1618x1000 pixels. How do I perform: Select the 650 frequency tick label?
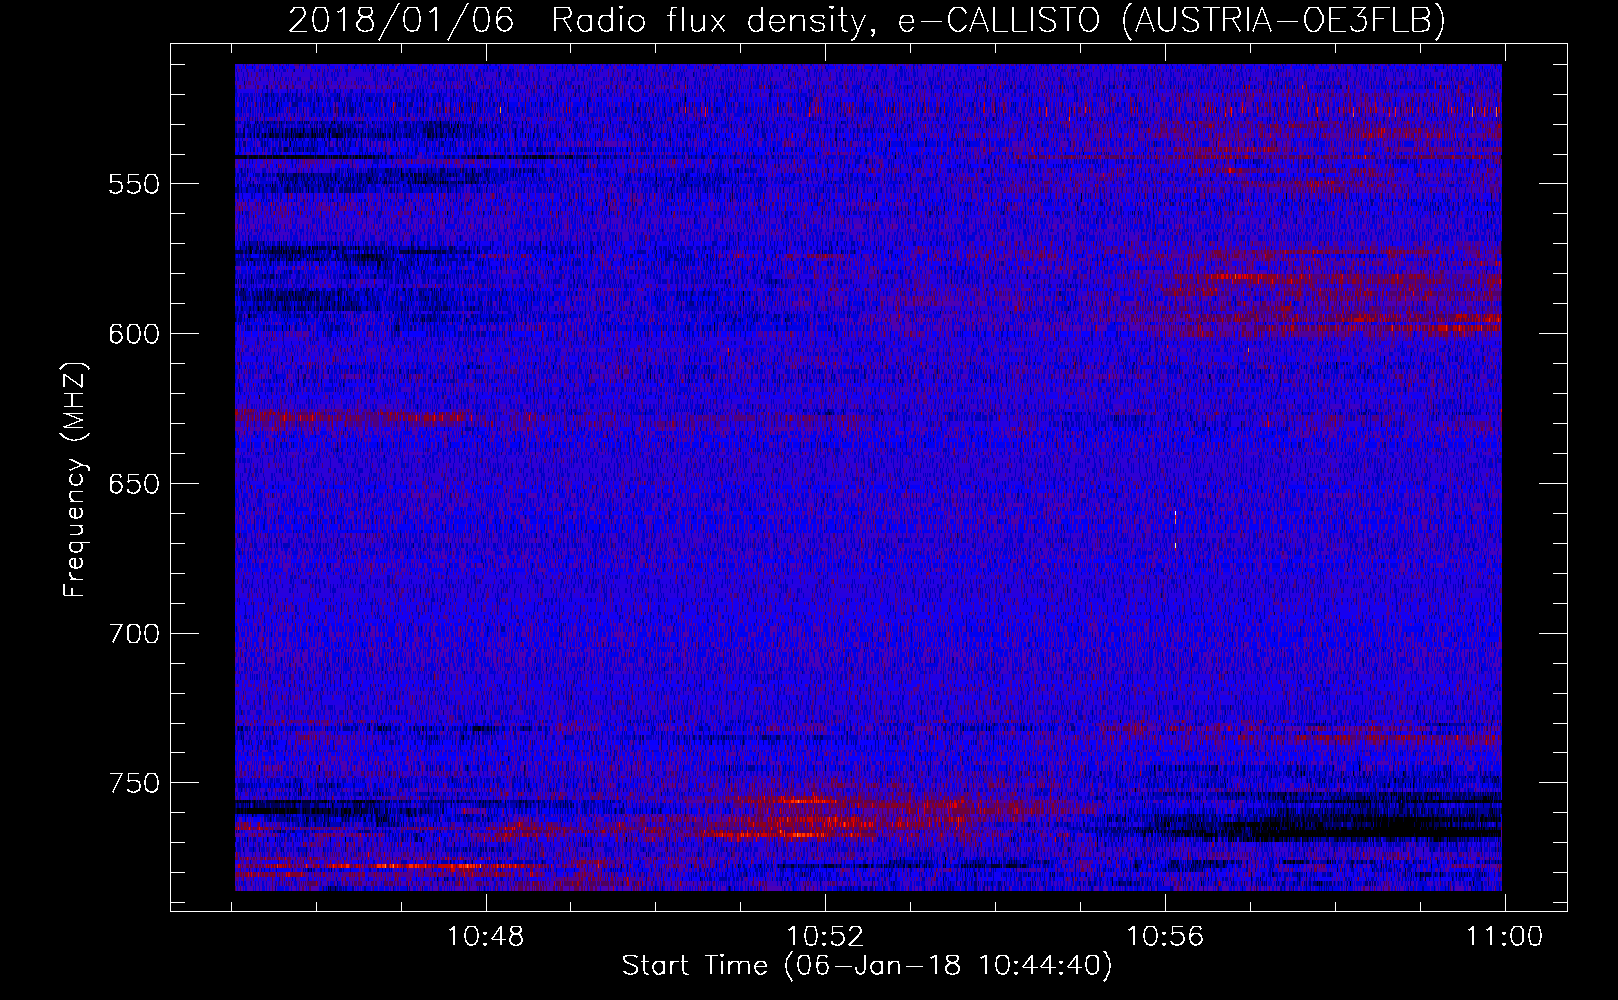[134, 484]
